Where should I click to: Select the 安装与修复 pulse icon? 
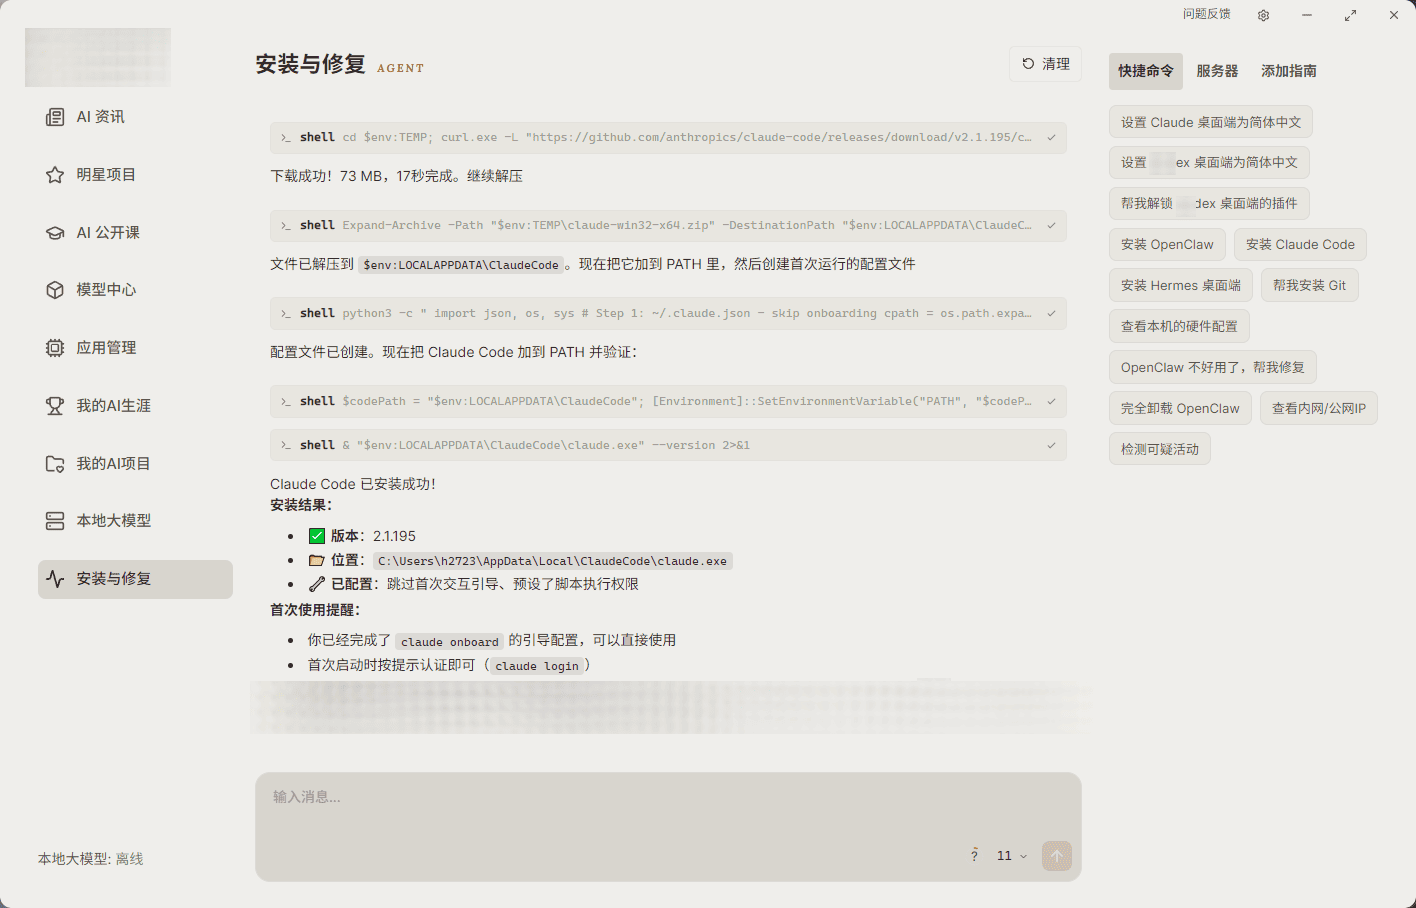point(55,579)
